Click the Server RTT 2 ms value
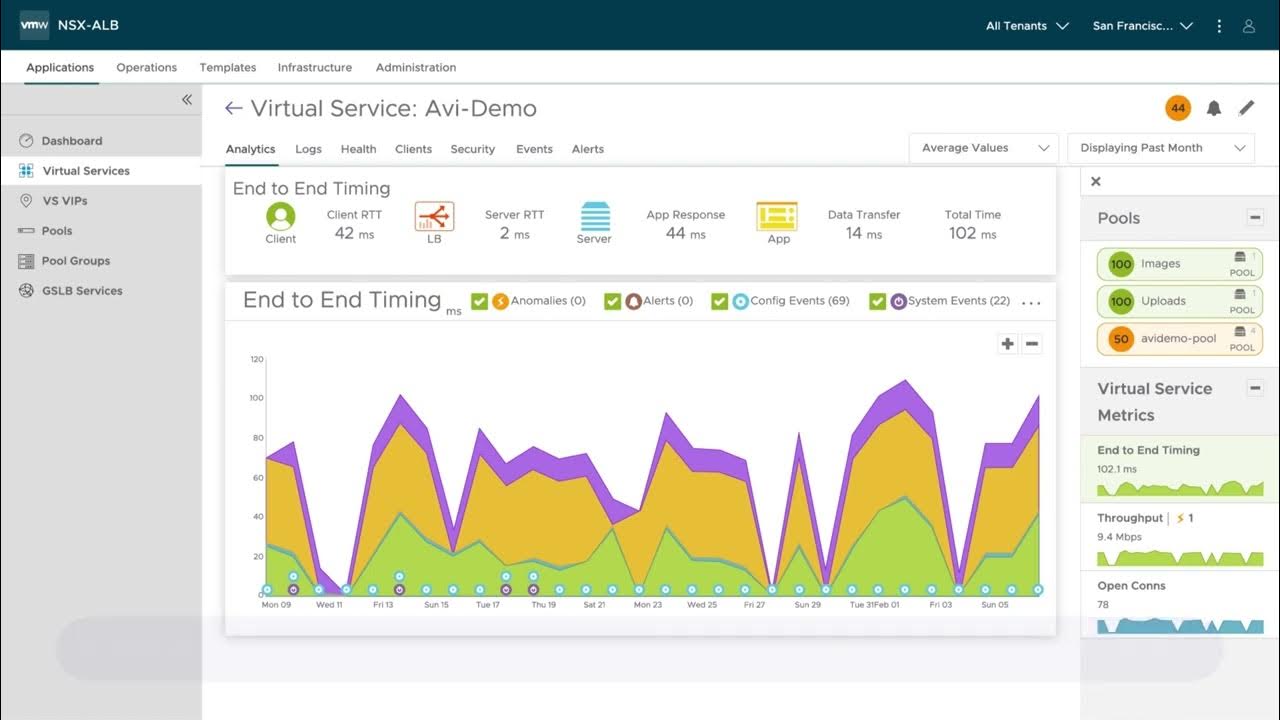 pos(514,233)
